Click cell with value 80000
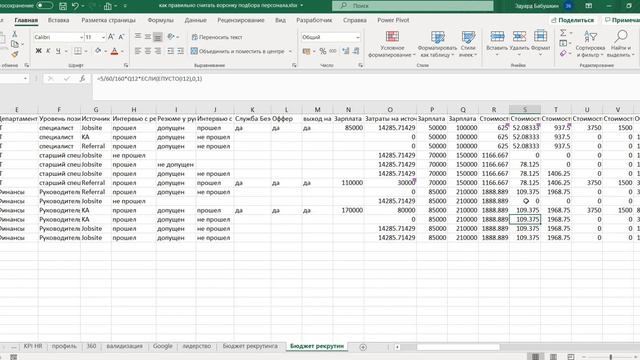This screenshot has height=360, width=640. 390,210
